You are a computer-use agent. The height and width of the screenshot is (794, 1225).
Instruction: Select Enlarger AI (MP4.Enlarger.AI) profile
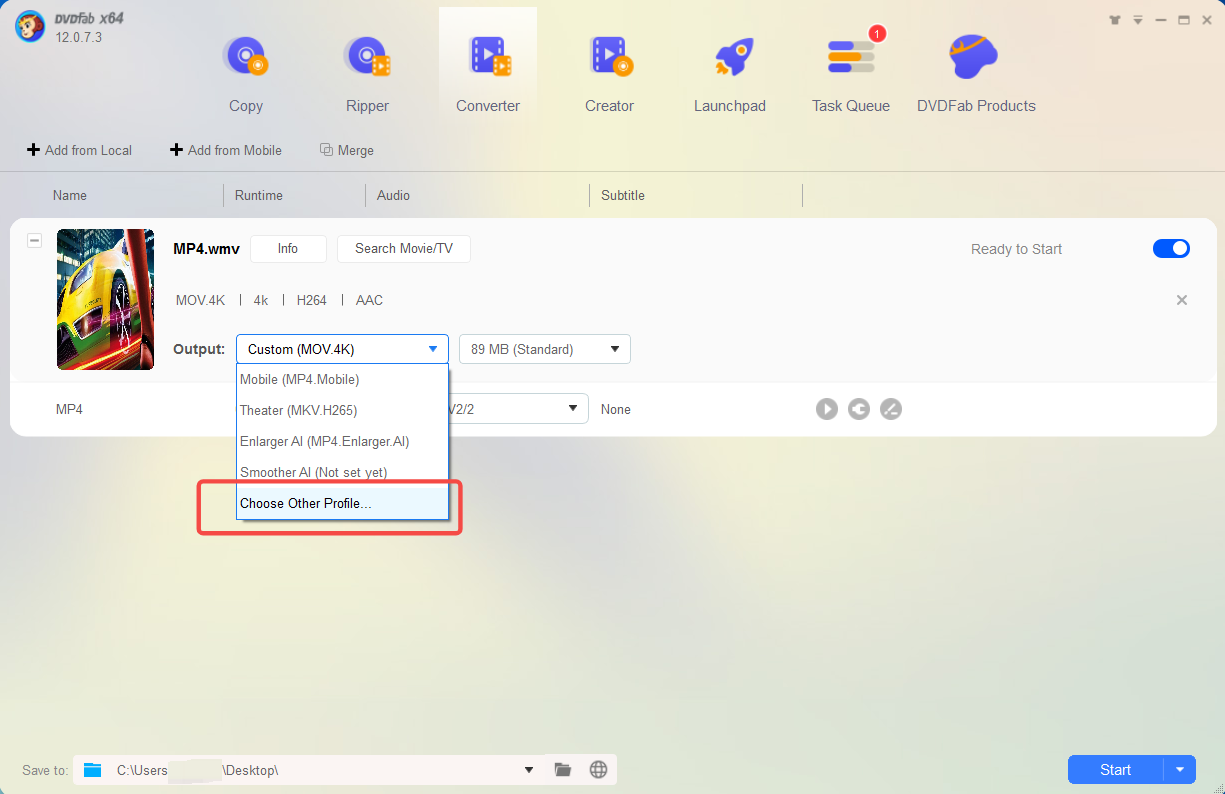[x=342, y=441]
